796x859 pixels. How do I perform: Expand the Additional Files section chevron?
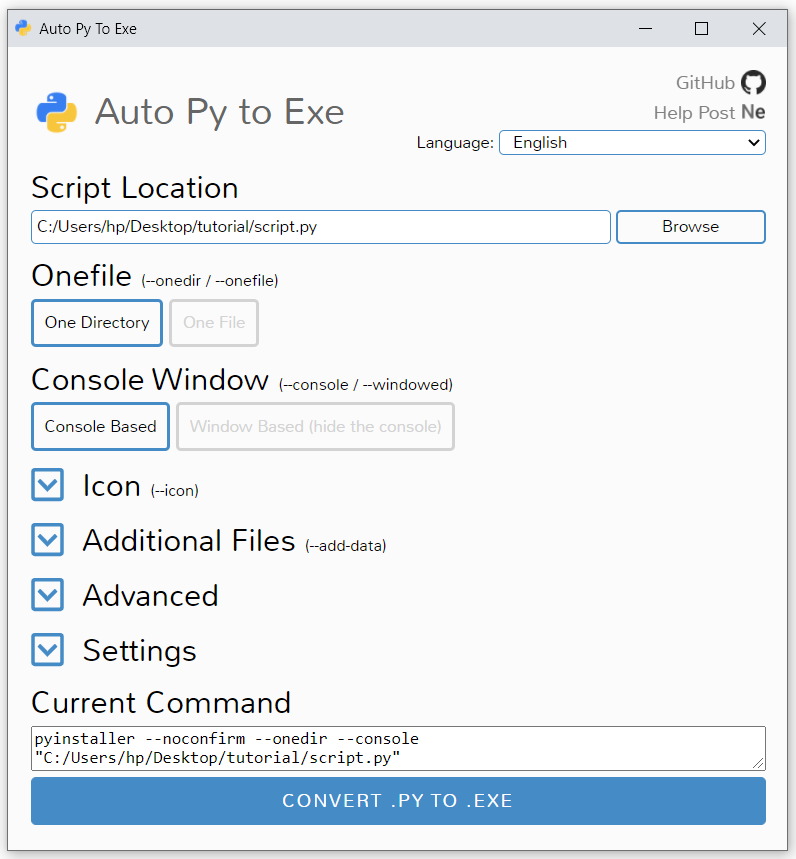(48, 540)
